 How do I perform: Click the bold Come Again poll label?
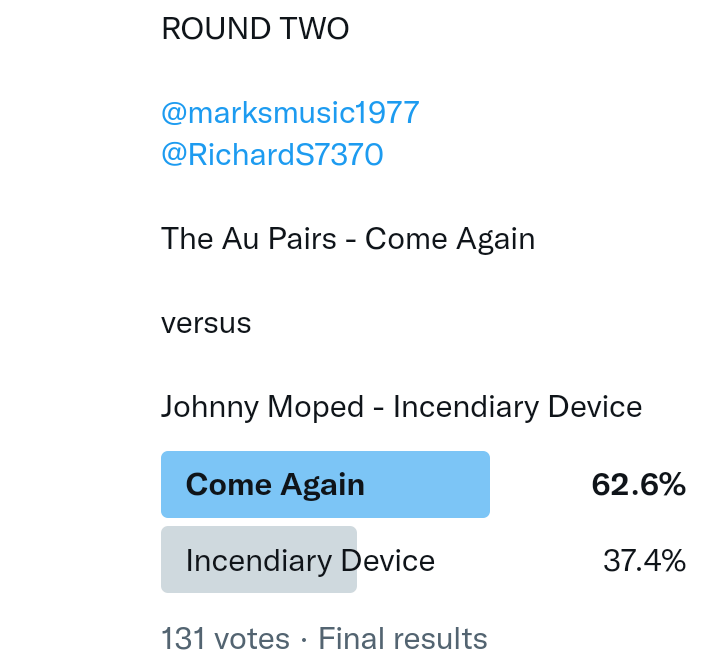(275, 485)
